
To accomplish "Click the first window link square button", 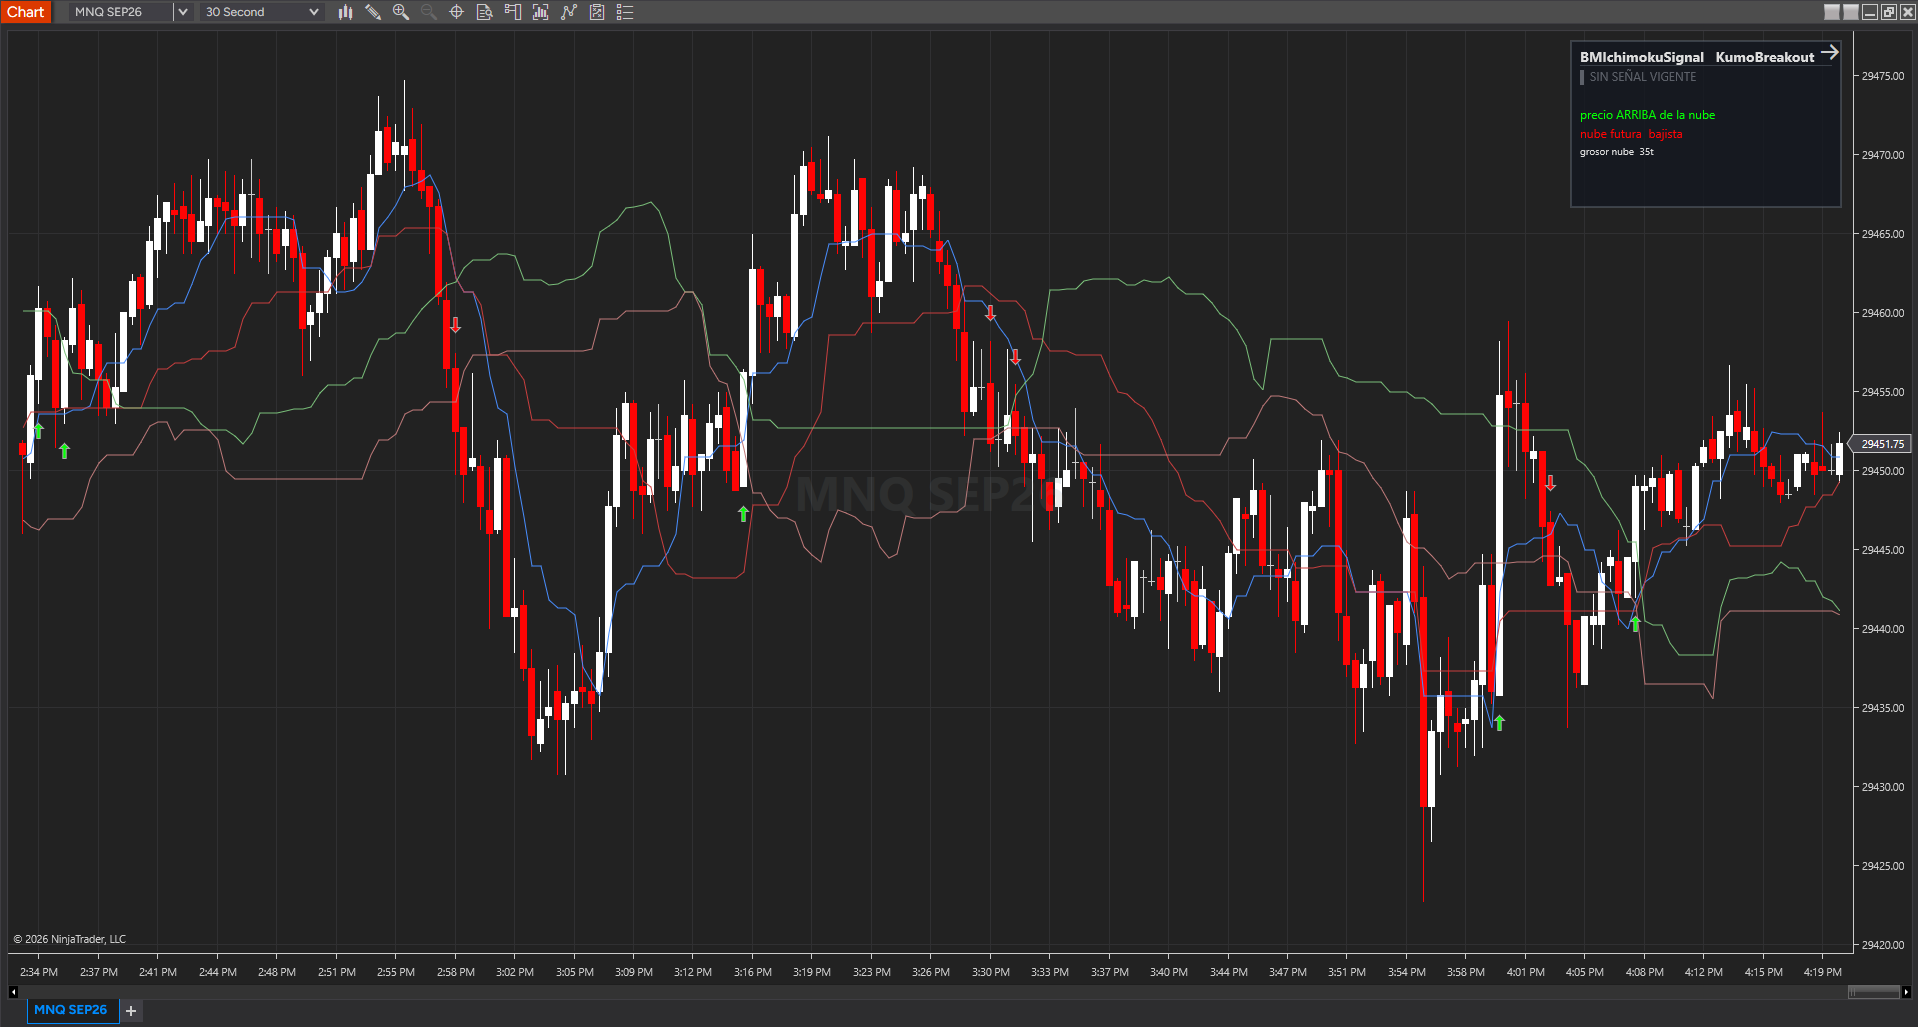I will (x=1832, y=12).
